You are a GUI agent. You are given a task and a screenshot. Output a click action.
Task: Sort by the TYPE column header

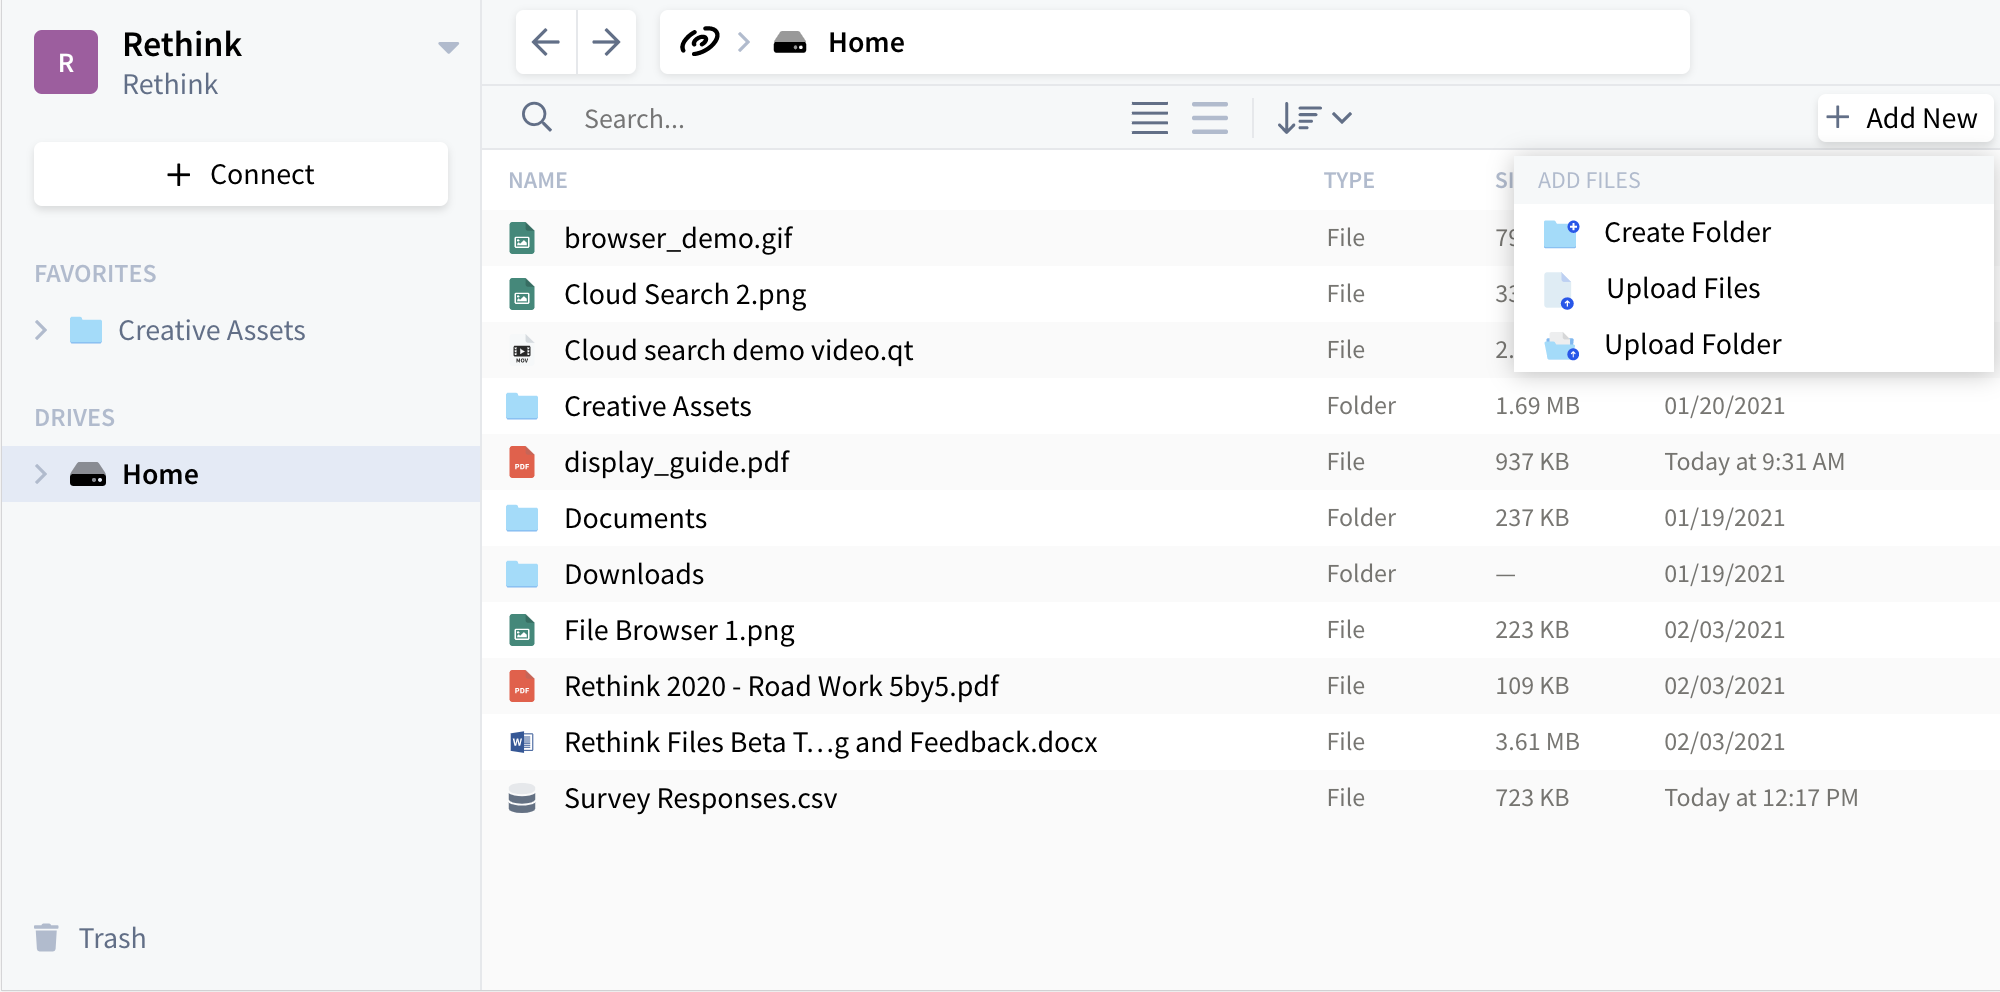pos(1349,180)
